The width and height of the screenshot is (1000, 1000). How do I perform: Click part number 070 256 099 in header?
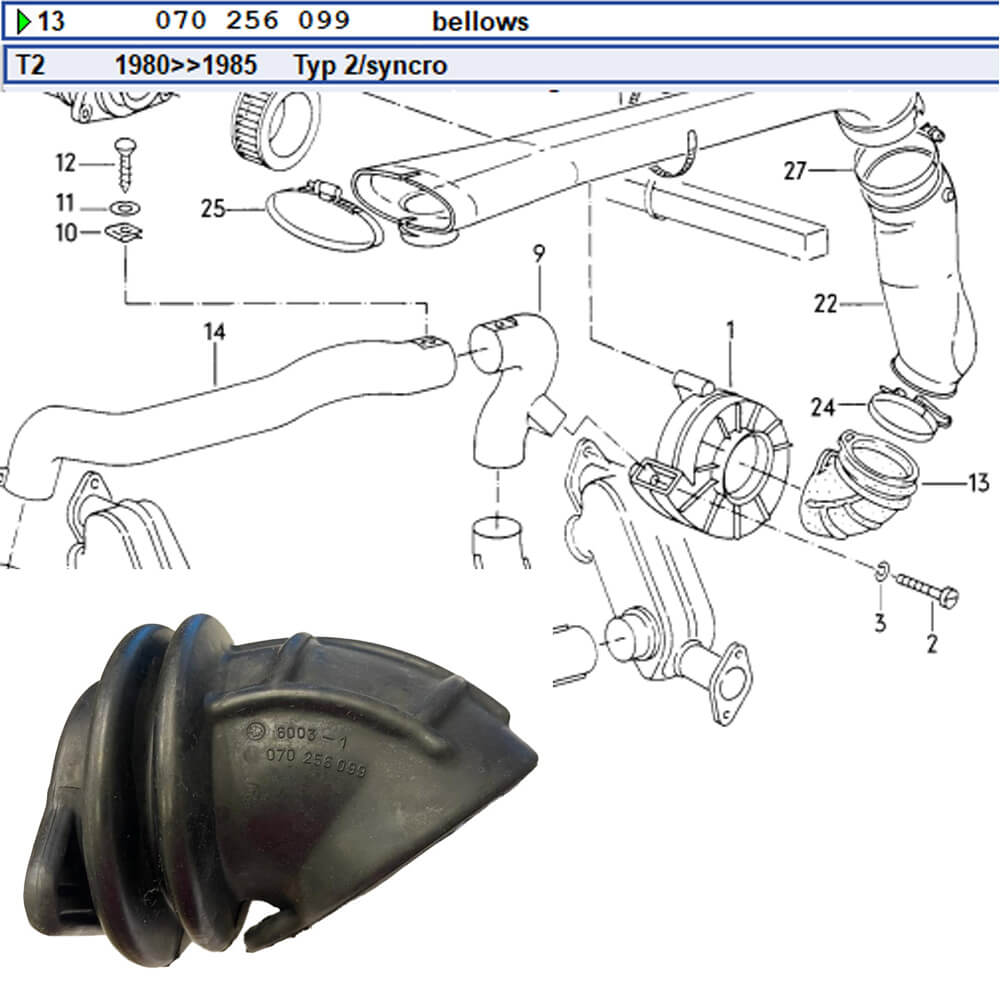click(254, 21)
